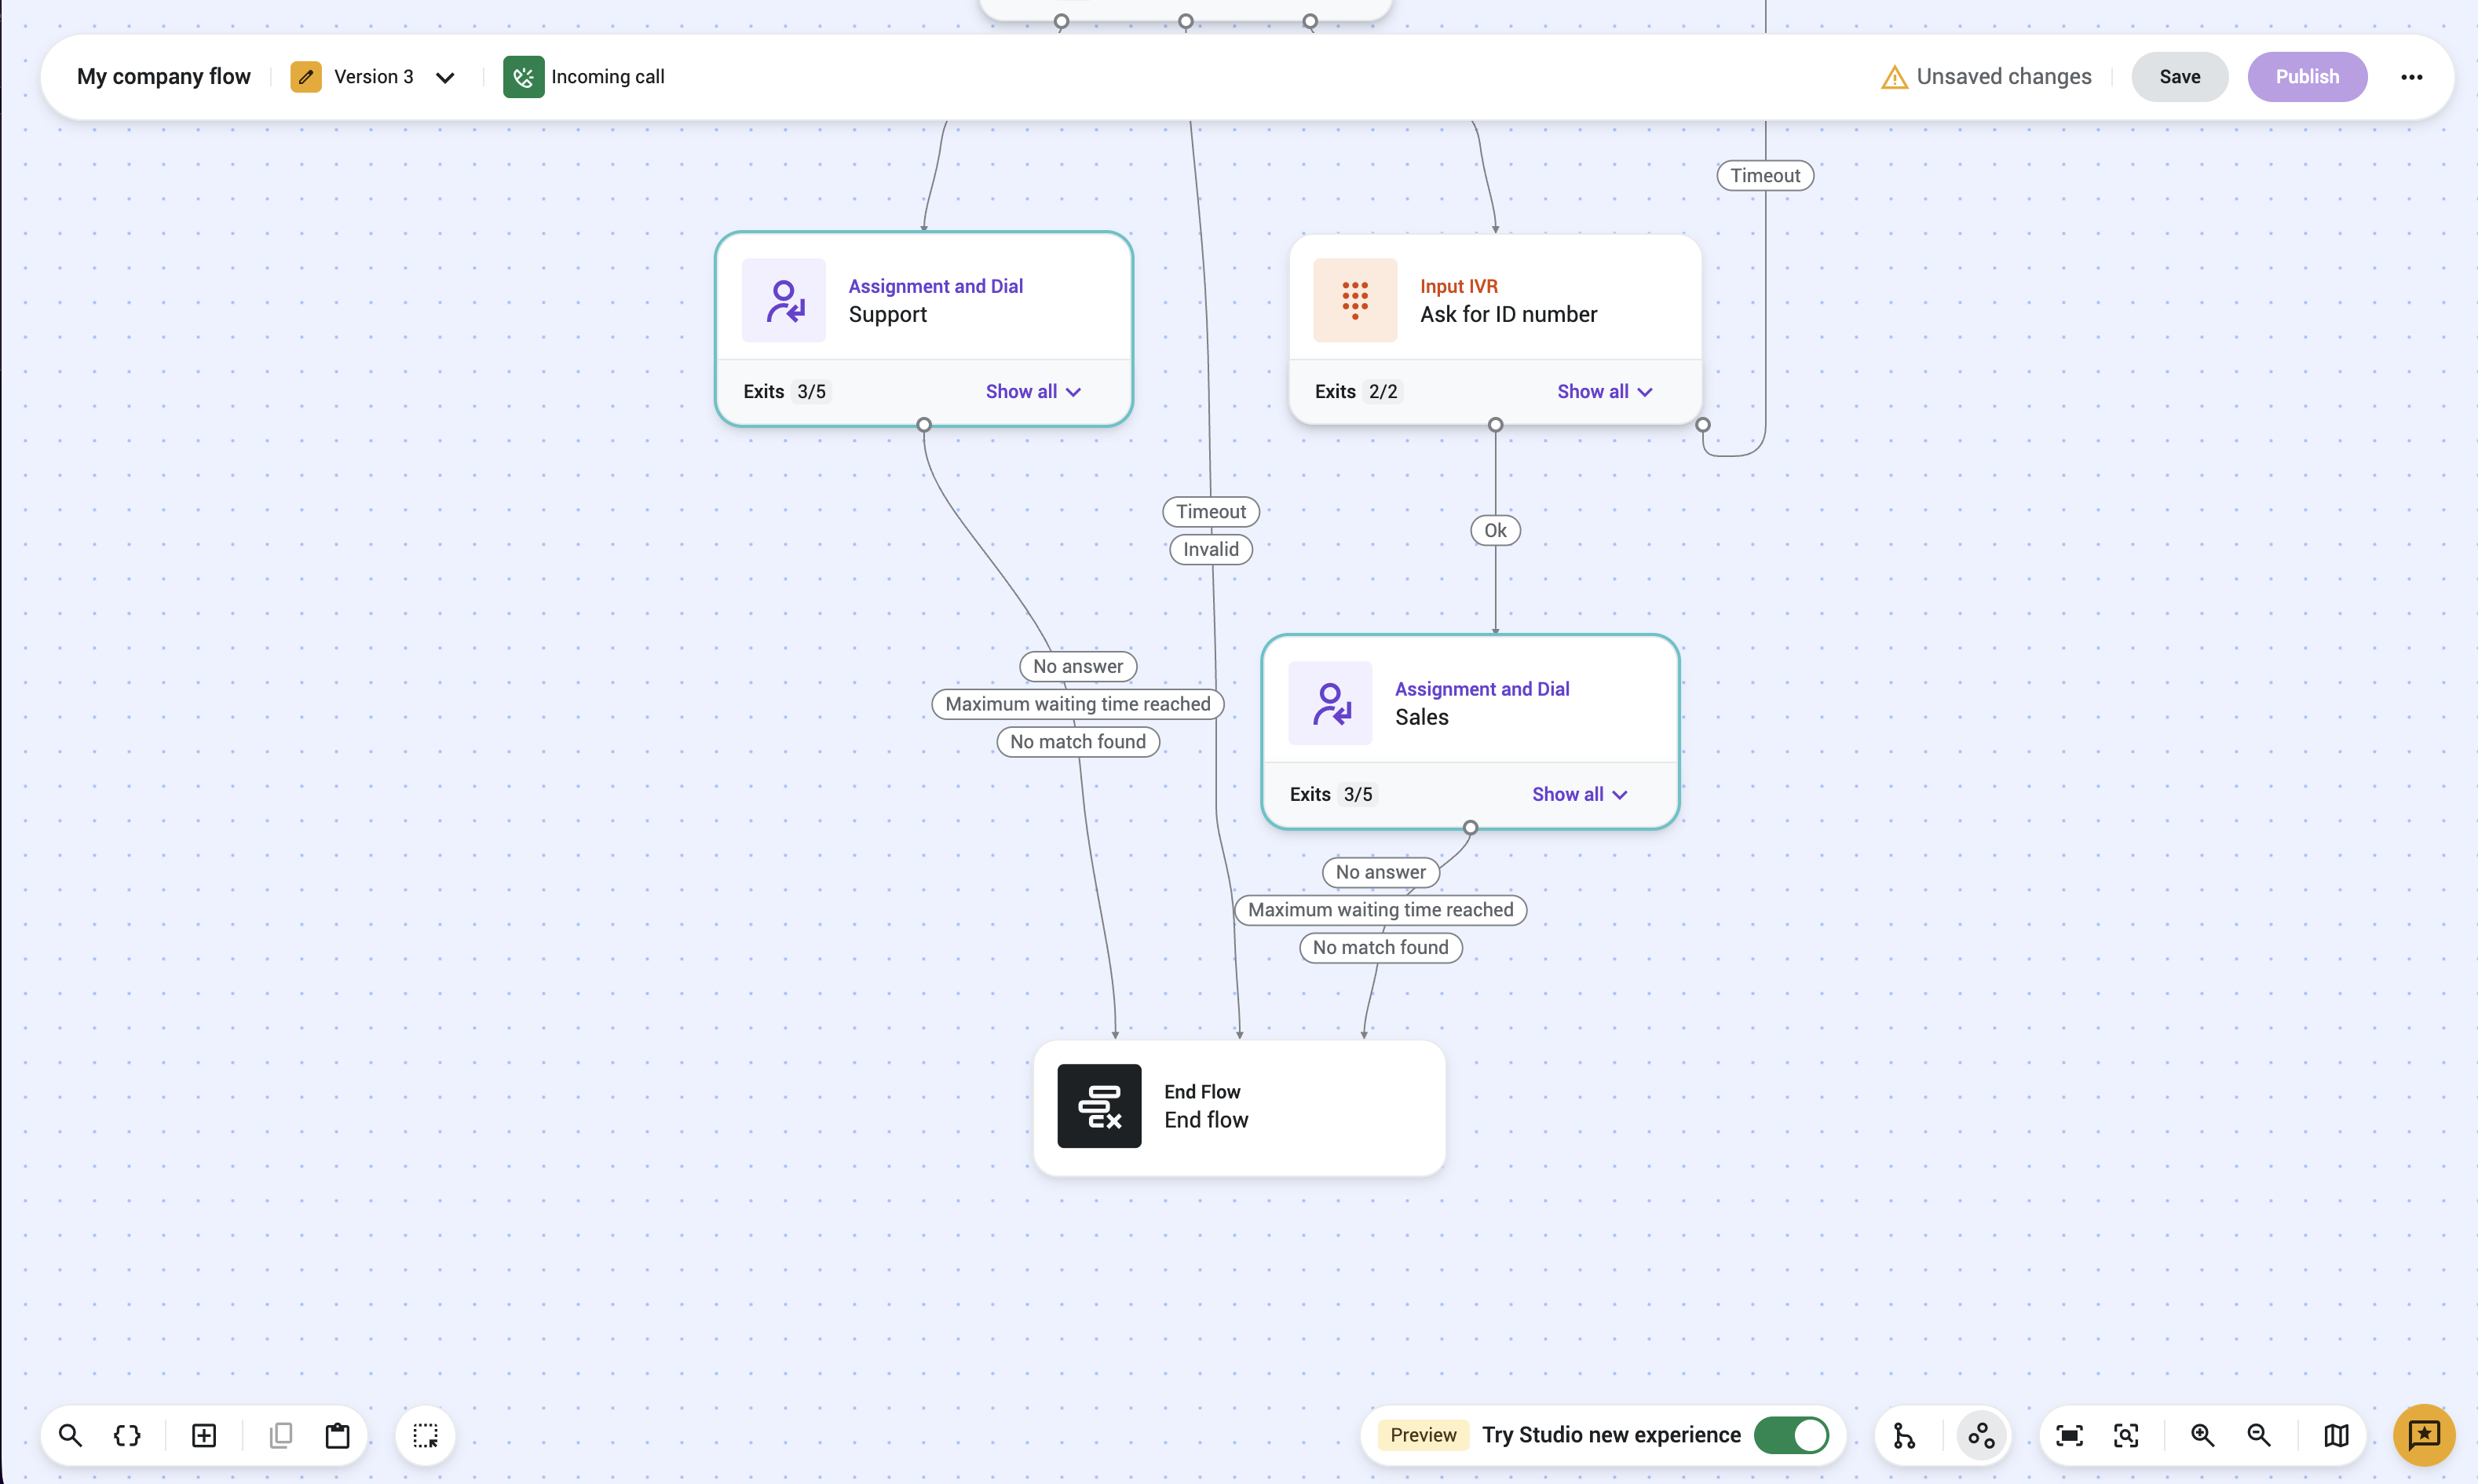Open the variables curly braces tool
Screen dimensions: 2478x1484
(127, 1436)
